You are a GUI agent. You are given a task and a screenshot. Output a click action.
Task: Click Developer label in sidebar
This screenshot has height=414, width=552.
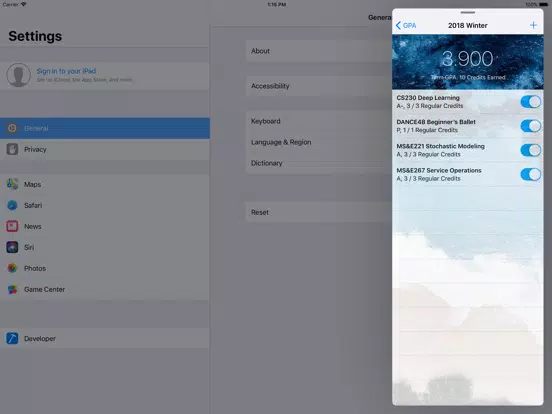[40, 338]
